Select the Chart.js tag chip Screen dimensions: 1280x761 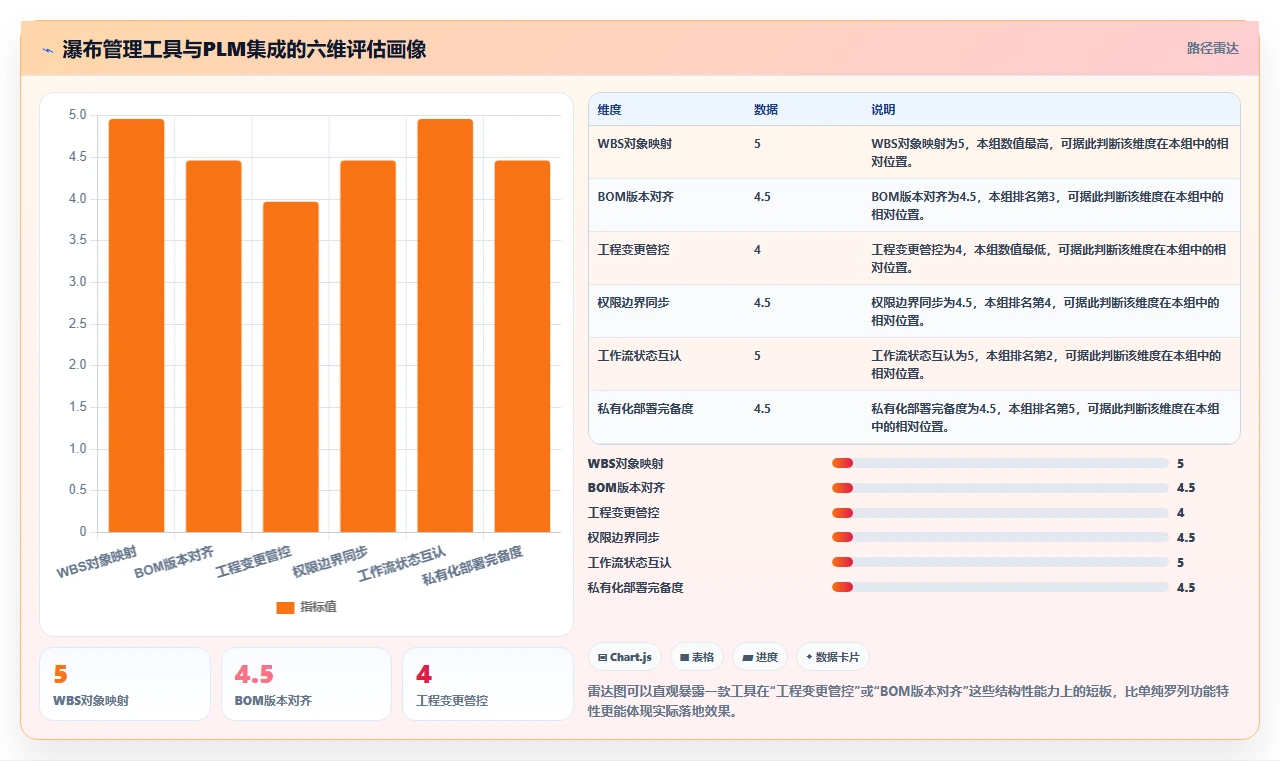pyautogui.click(x=625, y=657)
